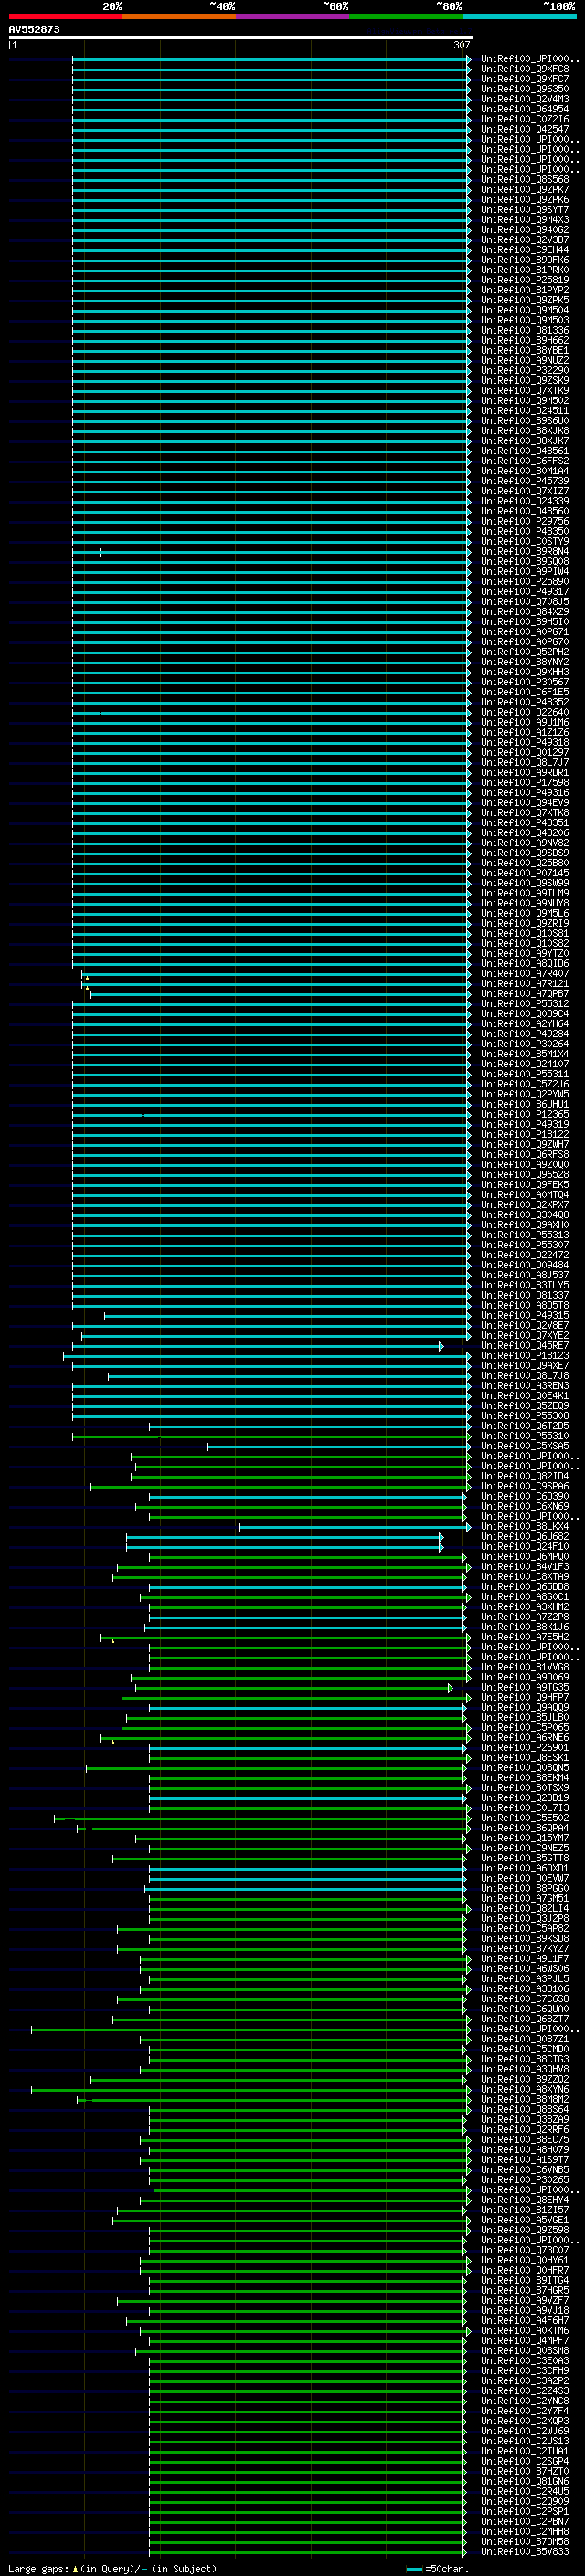Open hit UniRef100_Q8S568
Viewport: 585px width, 2576px height.
[525, 180]
